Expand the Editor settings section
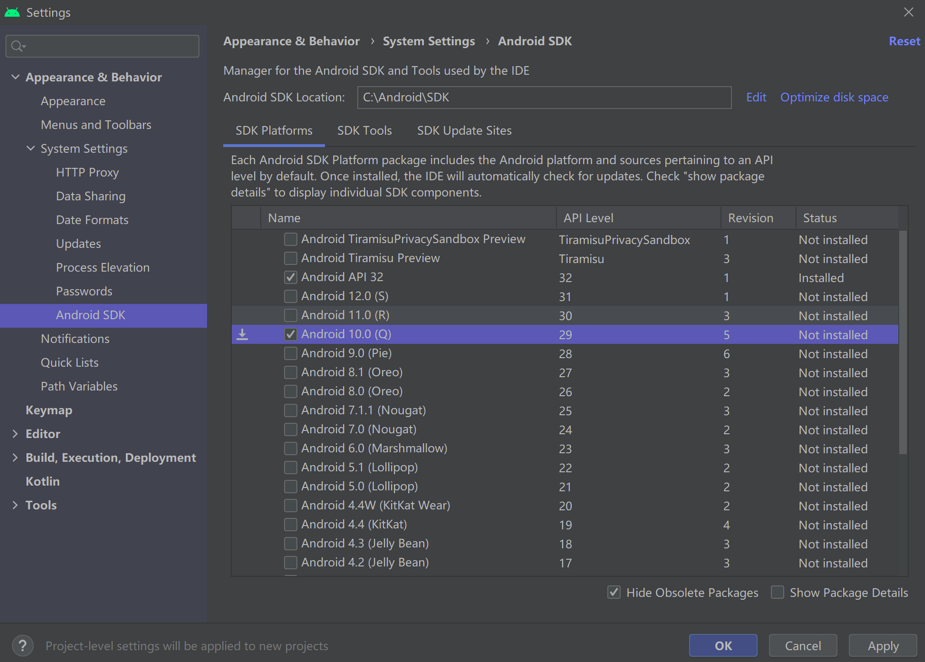The image size is (925, 662). pos(15,434)
